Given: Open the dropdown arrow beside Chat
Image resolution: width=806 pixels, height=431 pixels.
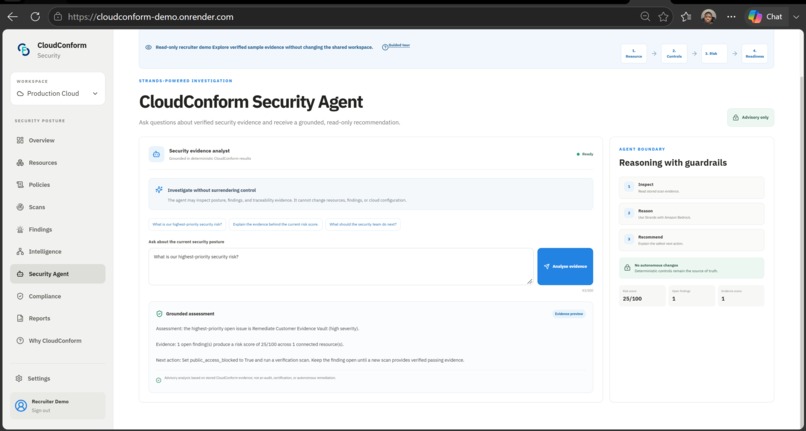Looking at the screenshot, I should click(796, 16).
